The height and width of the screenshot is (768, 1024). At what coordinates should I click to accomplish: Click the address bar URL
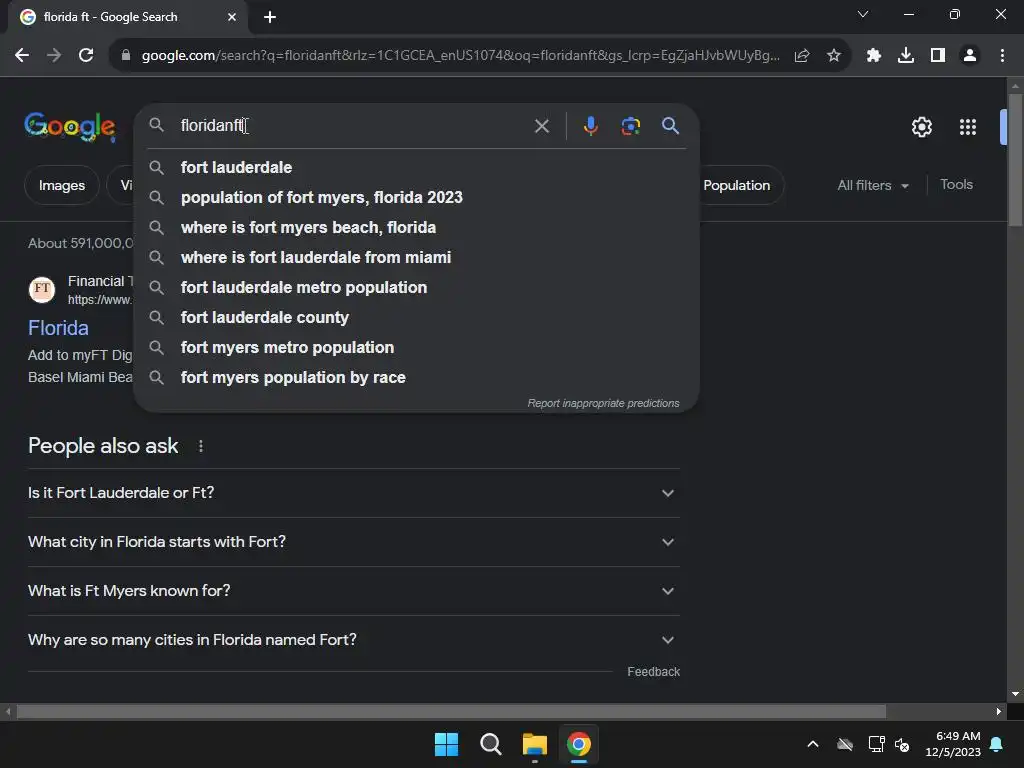[460, 56]
